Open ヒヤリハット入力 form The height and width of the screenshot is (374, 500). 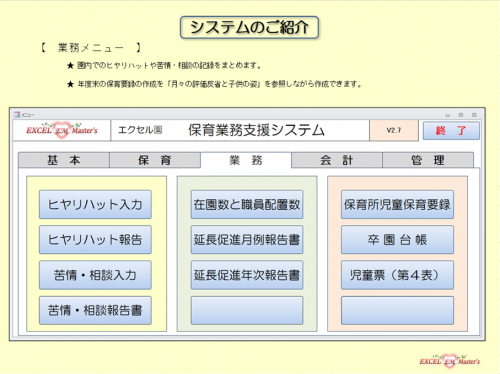[x=95, y=204]
